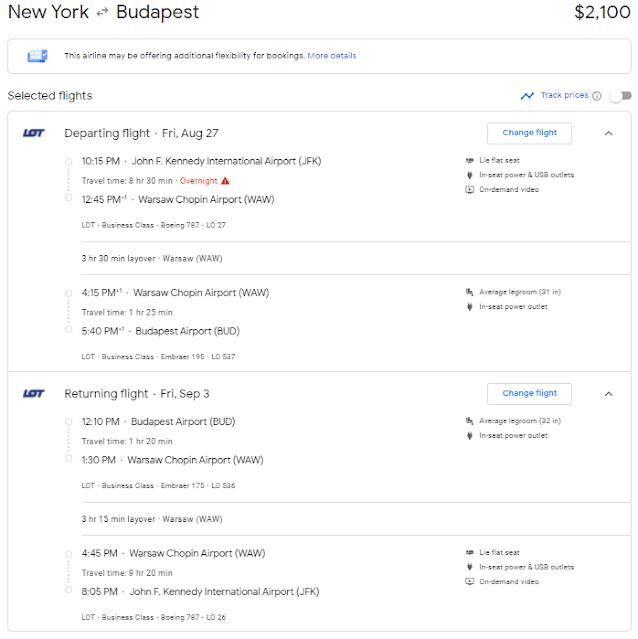
Task: Click the 4:15 PM Warsaw Chopin departure line
Action: point(175,293)
